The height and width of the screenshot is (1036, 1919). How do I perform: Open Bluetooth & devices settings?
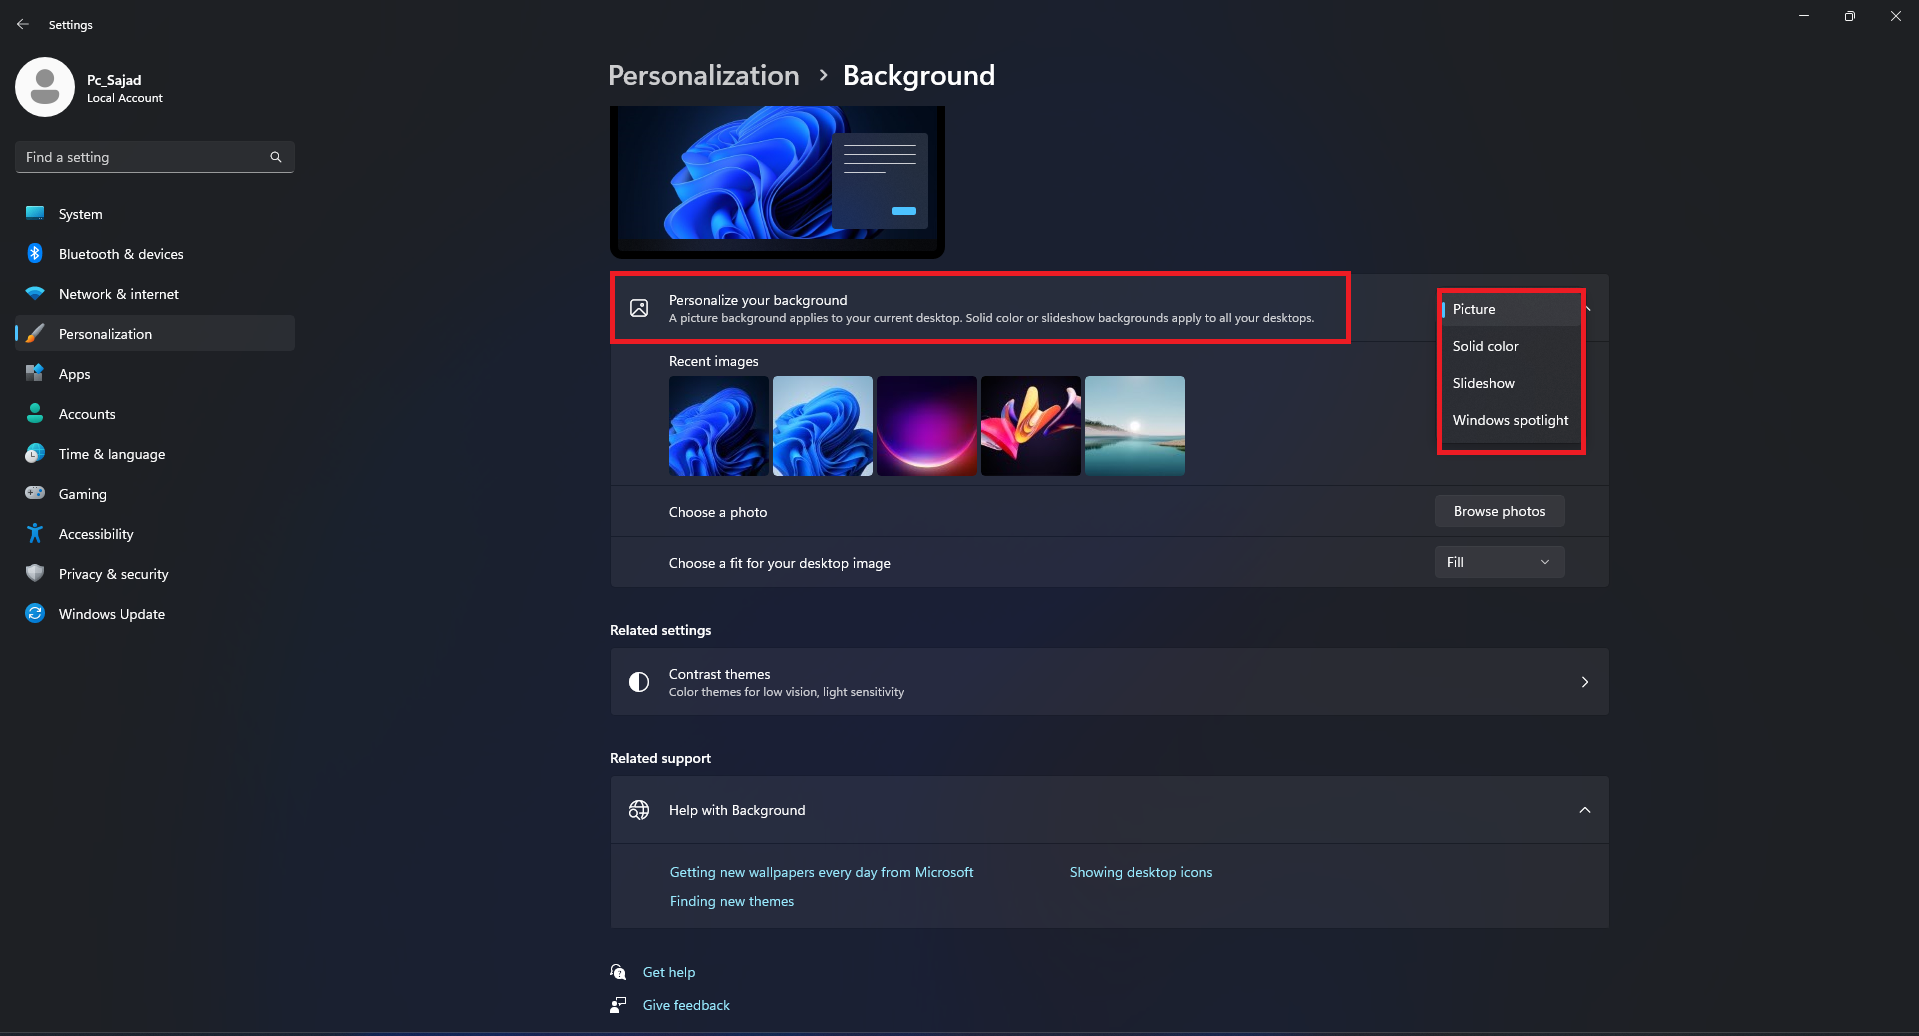155,253
